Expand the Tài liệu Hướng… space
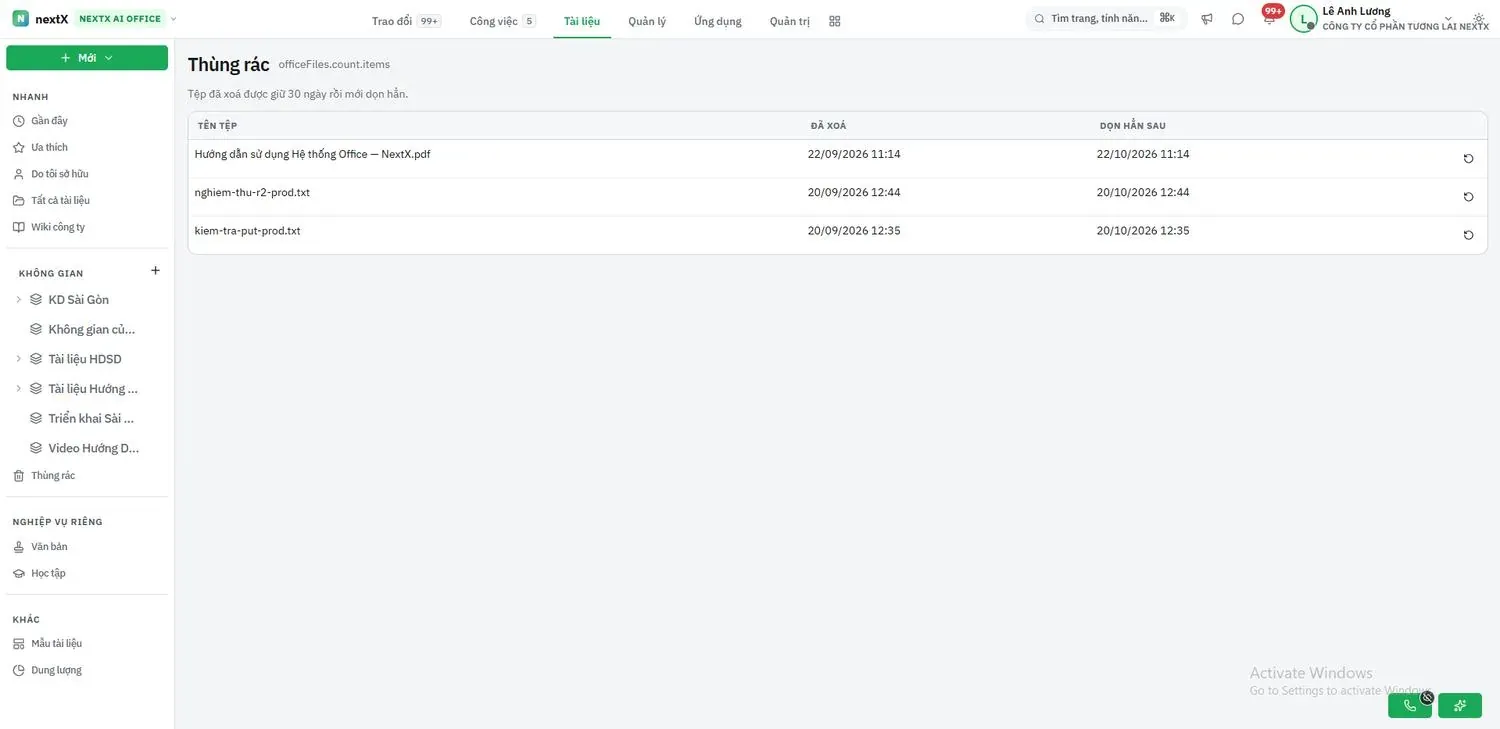Screen dimensions: 1500x729 point(18,389)
